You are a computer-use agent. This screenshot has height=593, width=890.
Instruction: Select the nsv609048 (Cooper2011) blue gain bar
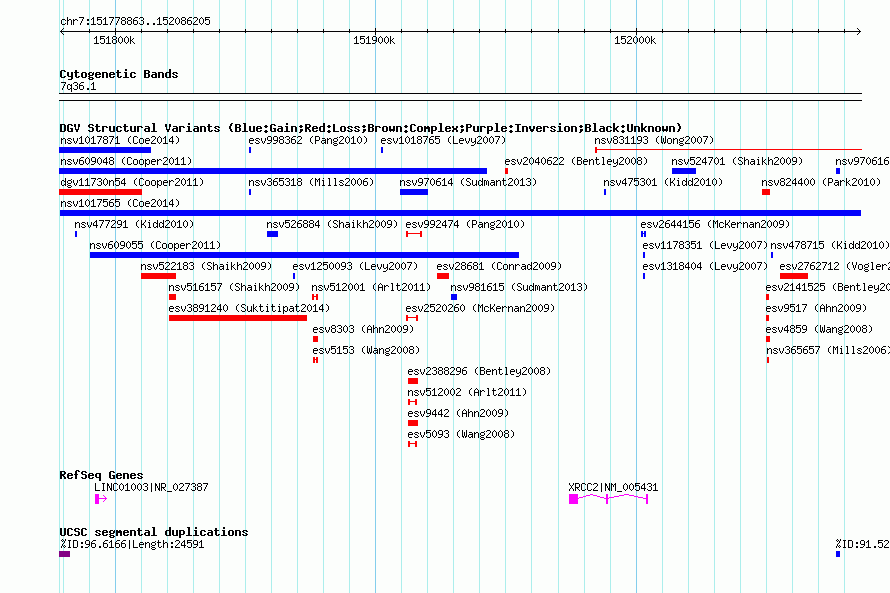(x=273, y=171)
